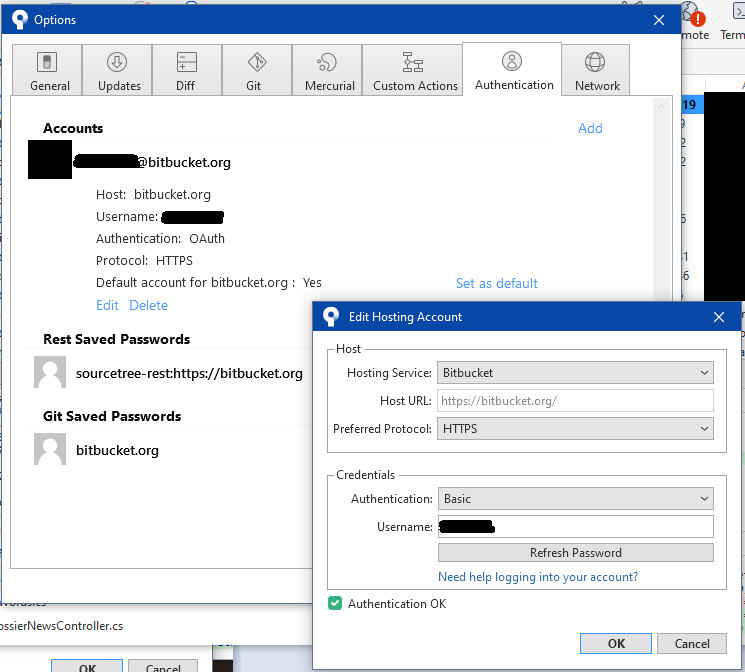Open the Network tab
This screenshot has width=745, height=672.
click(596, 70)
